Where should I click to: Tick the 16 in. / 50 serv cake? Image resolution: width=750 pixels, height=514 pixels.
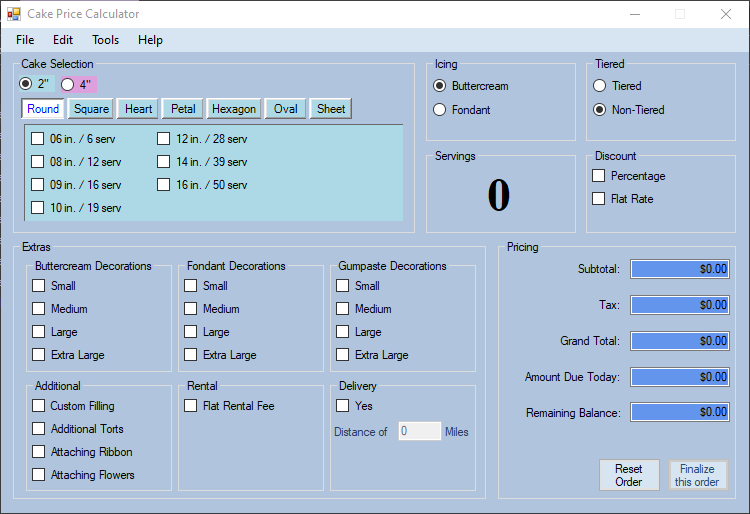pyautogui.click(x=164, y=185)
